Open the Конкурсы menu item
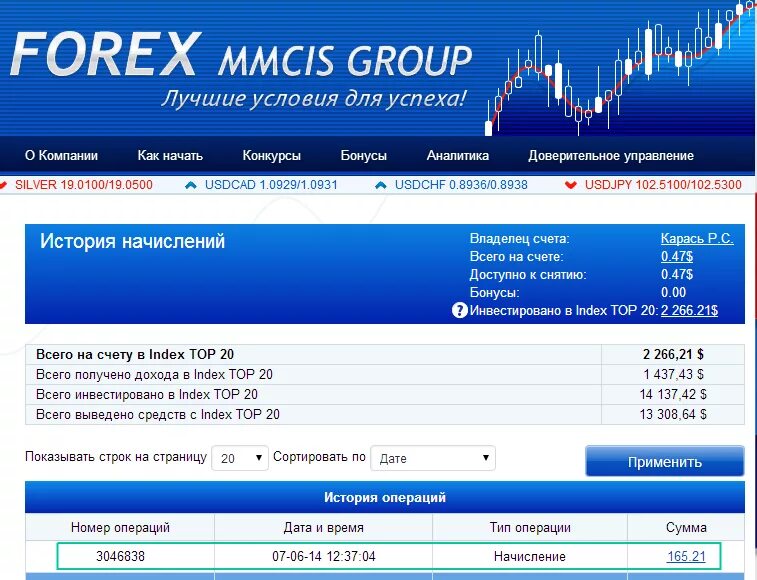 click(x=271, y=156)
